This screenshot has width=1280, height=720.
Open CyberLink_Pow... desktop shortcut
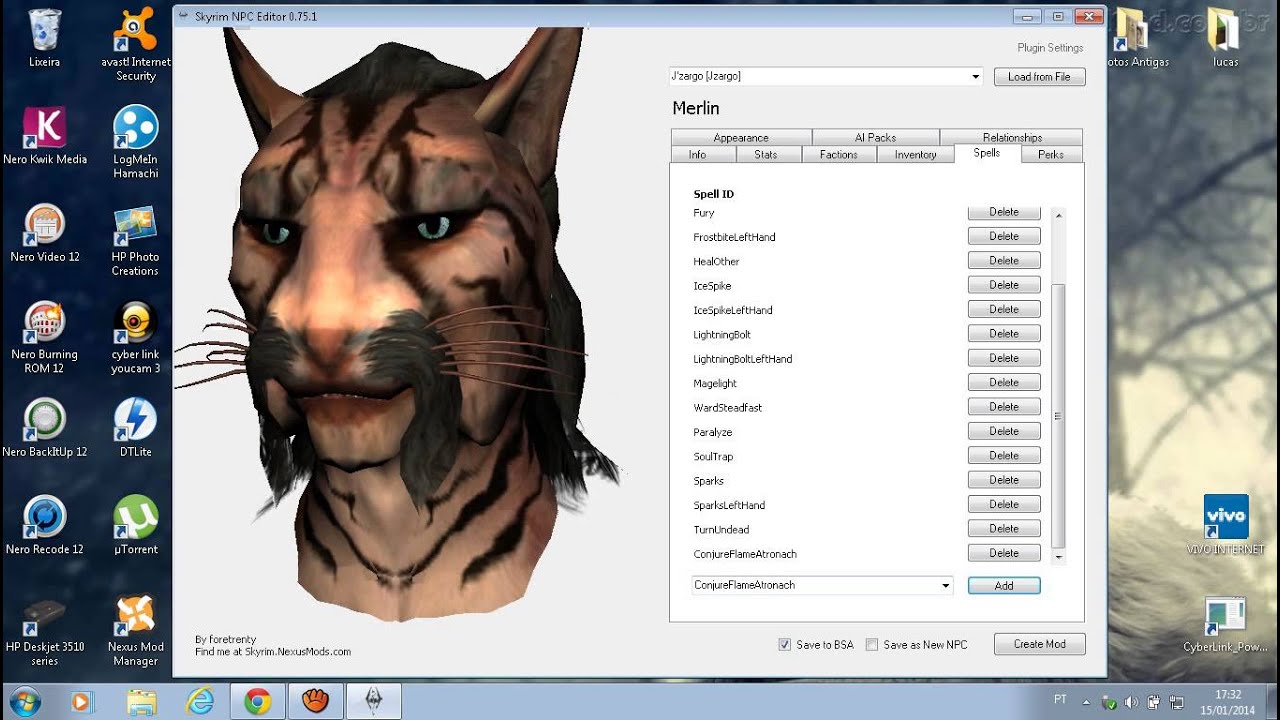[1225, 625]
